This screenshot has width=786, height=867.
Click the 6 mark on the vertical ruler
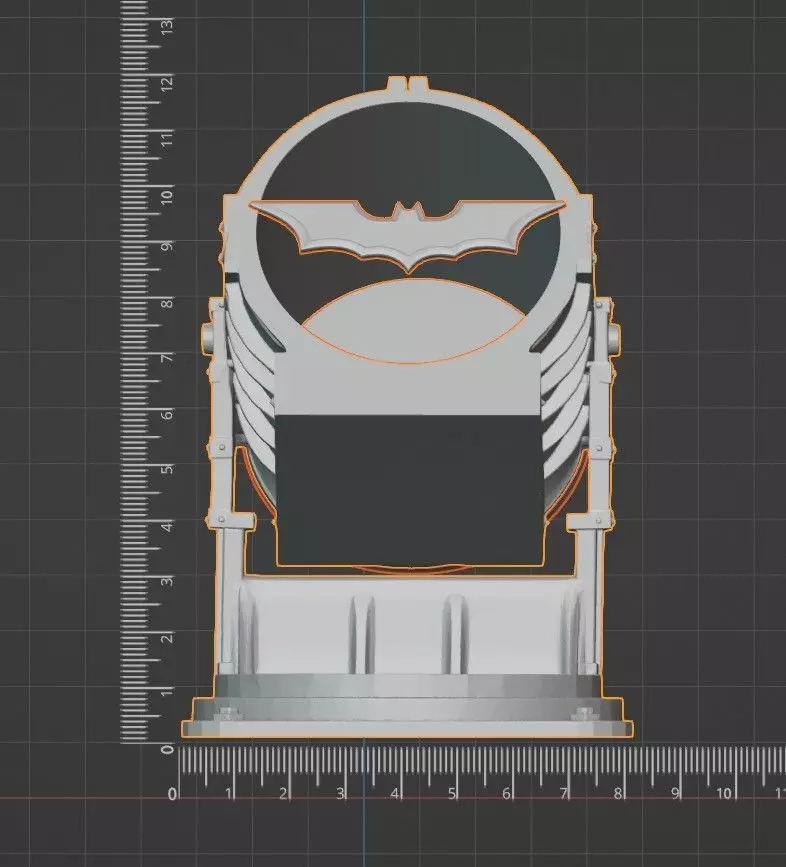(x=167, y=414)
